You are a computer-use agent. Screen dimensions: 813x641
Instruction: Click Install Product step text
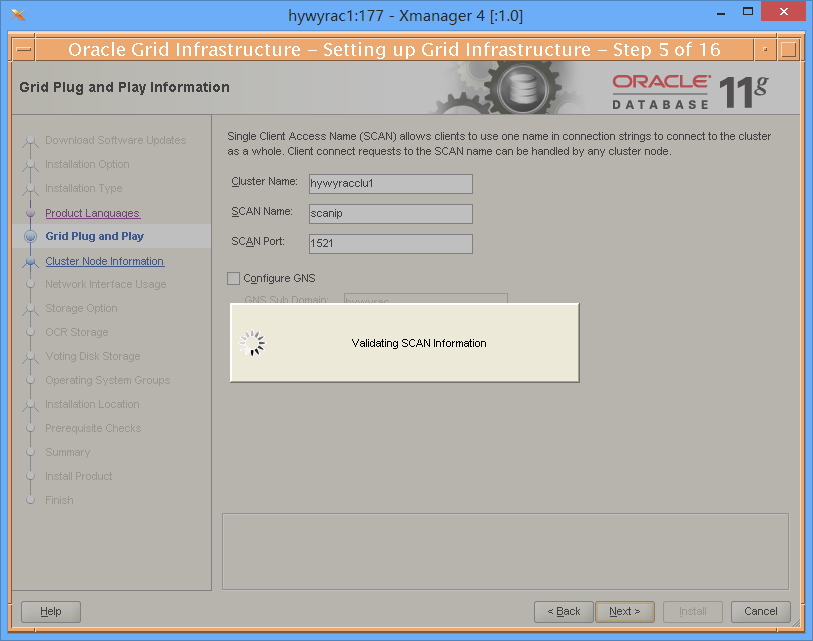pyautogui.click(x=78, y=476)
